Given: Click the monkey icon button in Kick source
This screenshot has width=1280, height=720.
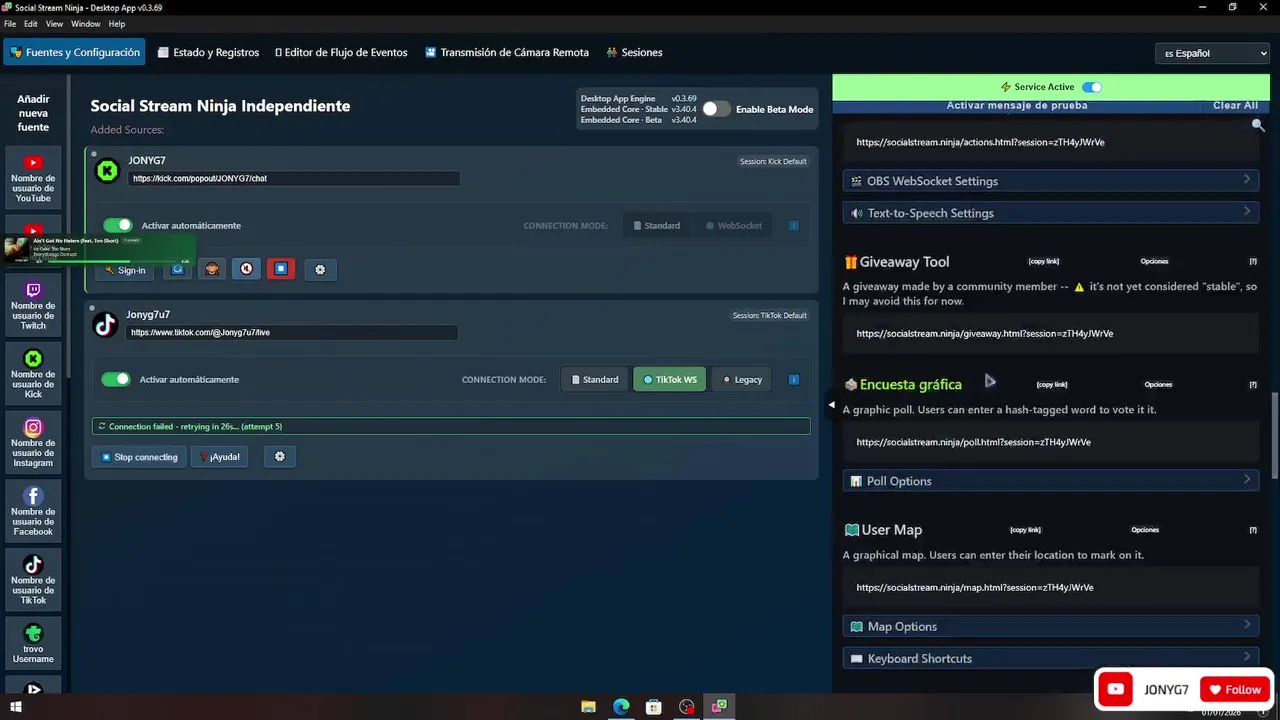Looking at the screenshot, I should 212,269.
